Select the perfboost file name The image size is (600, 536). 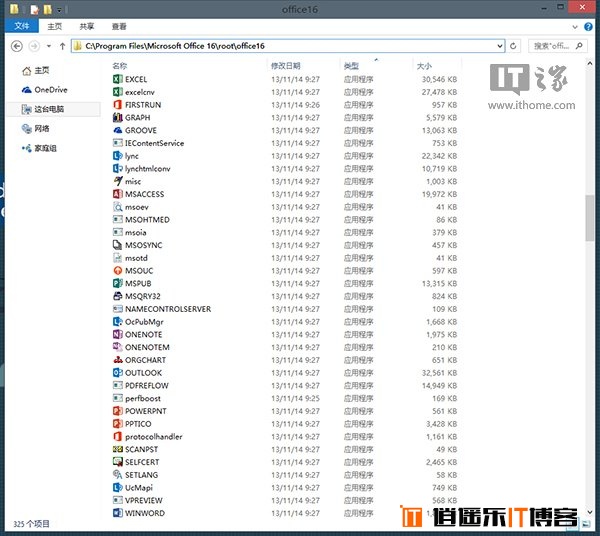coord(143,398)
